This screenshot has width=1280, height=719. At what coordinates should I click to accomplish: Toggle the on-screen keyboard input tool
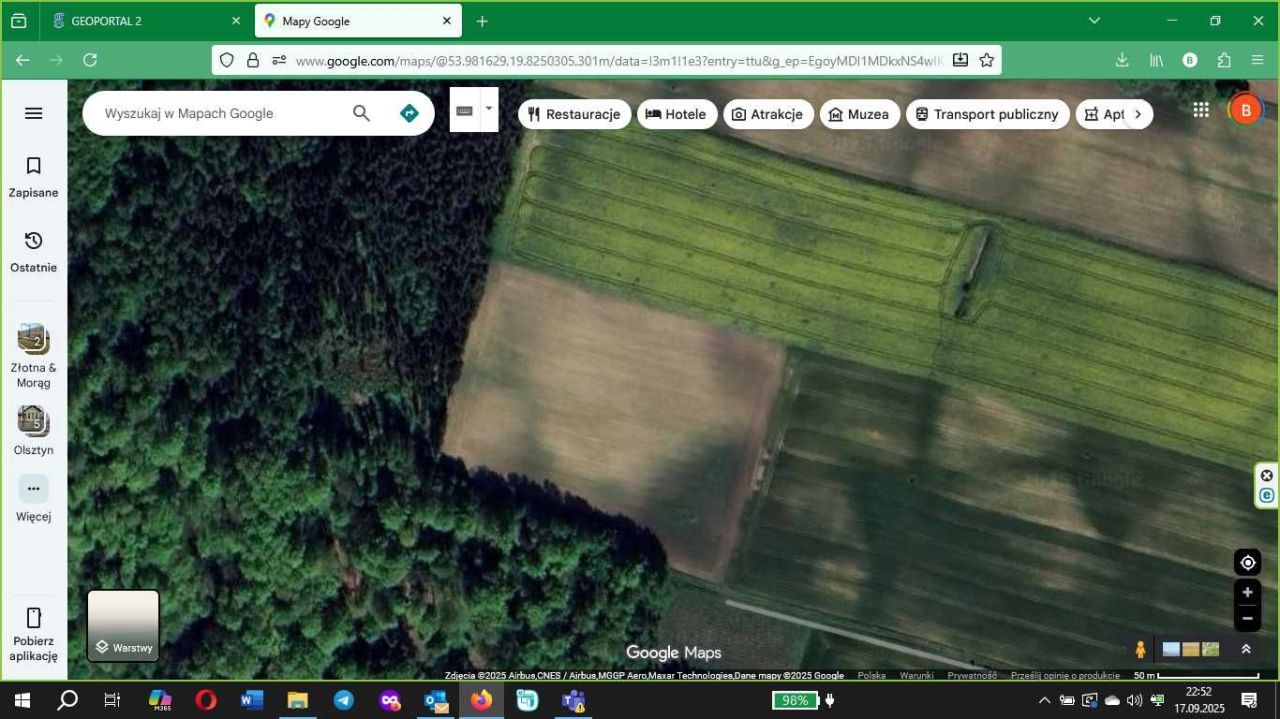click(x=464, y=111)
